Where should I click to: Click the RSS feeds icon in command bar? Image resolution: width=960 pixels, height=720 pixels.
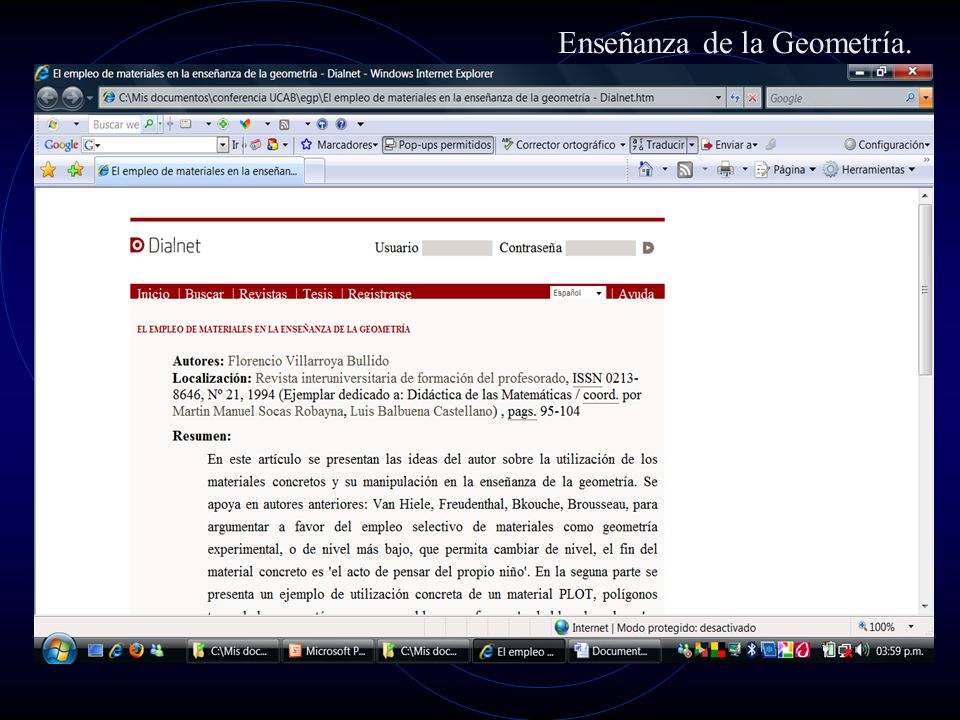point(685,170)
